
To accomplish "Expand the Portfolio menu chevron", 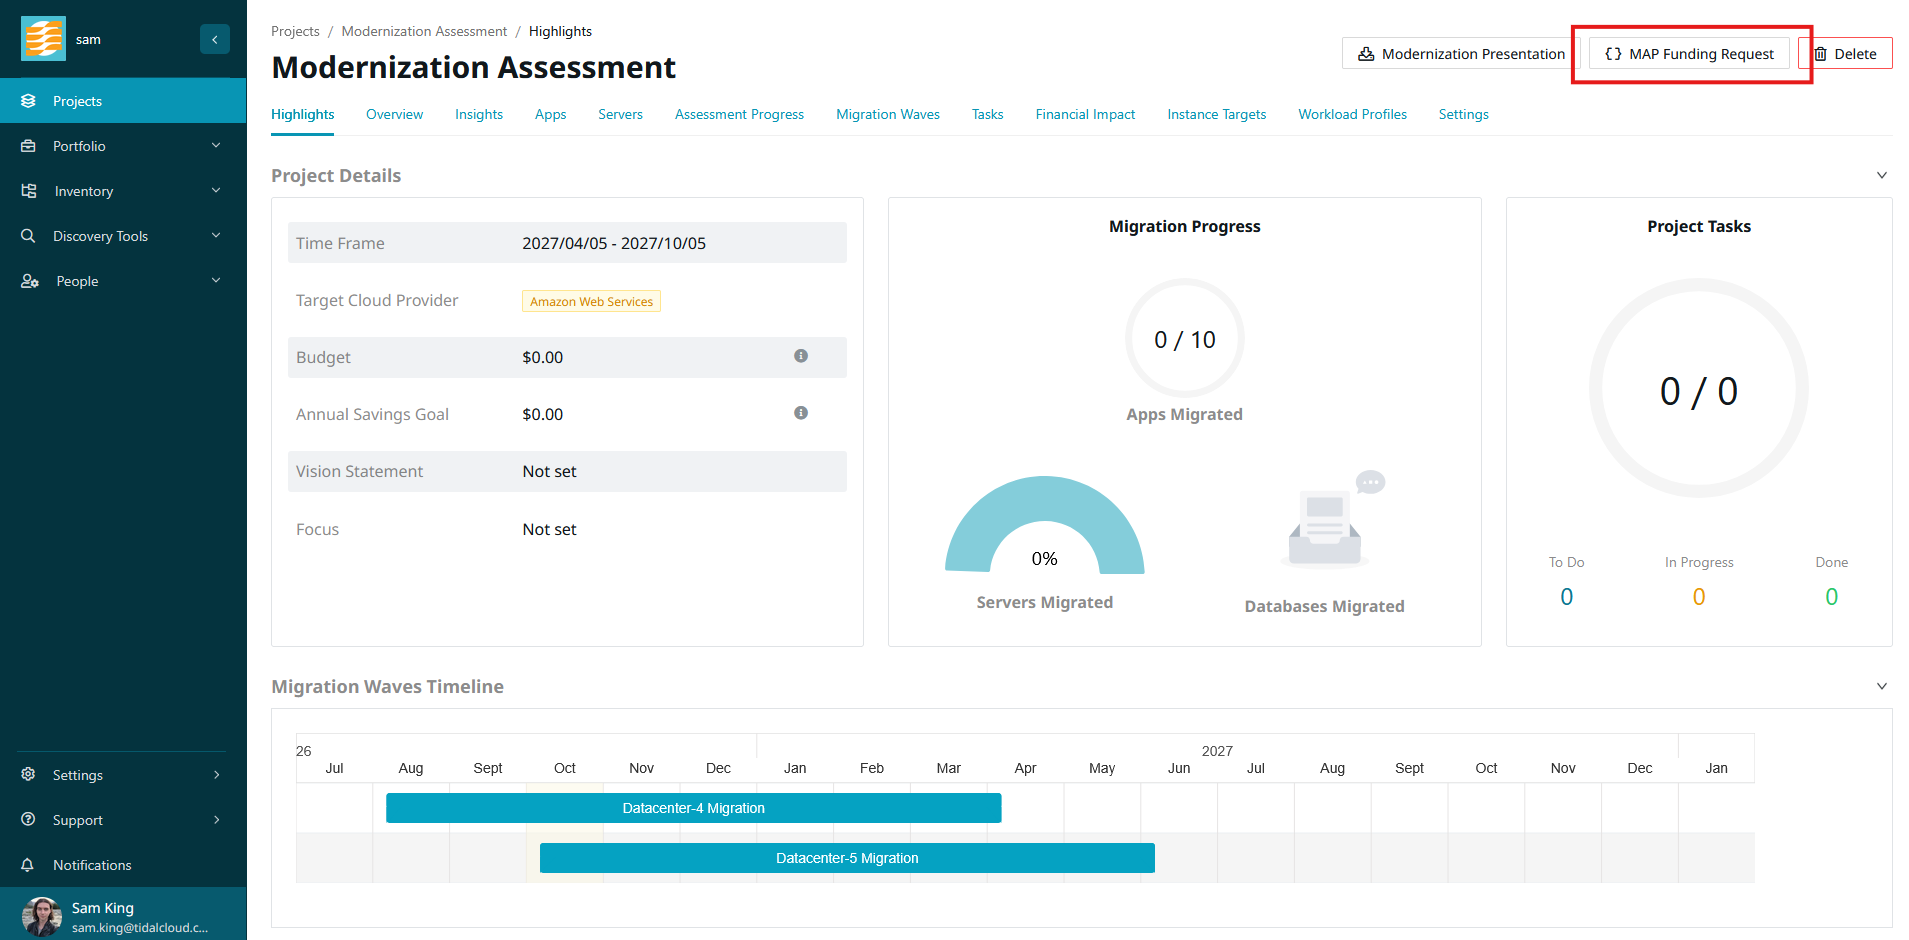I will [x=216, y=146].
